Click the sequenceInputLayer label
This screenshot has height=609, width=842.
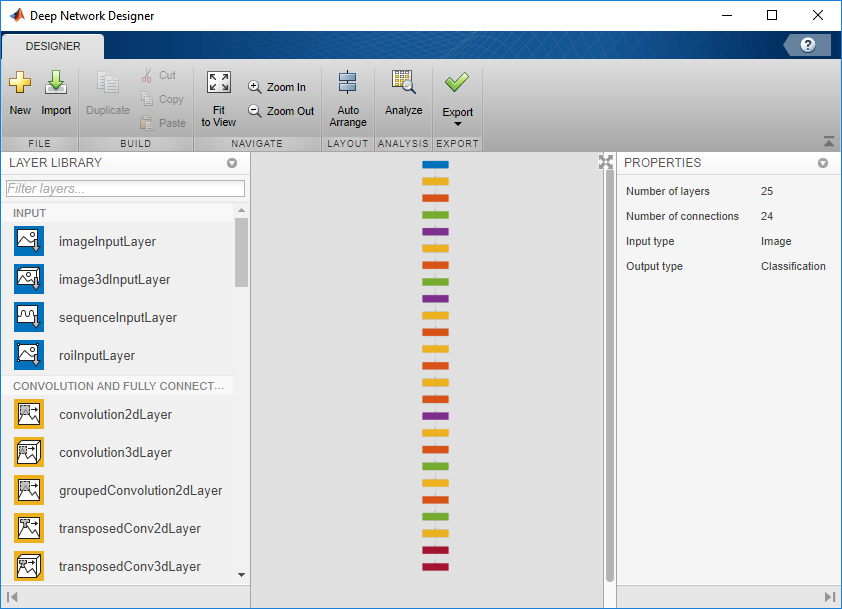(118, 317)
